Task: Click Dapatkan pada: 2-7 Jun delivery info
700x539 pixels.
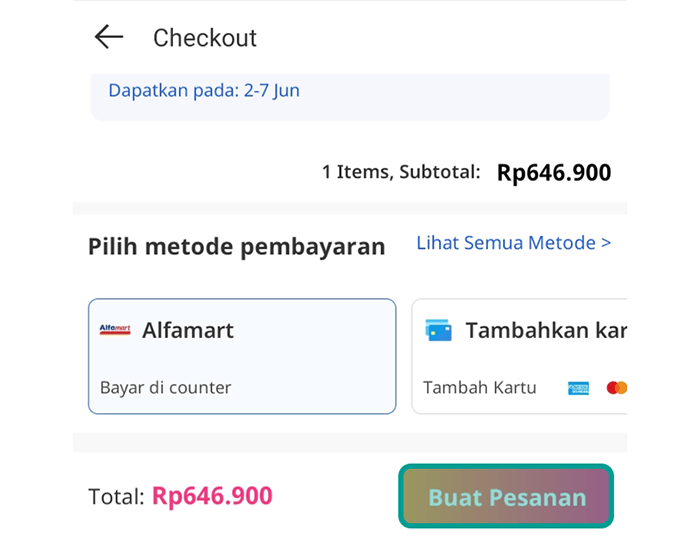Action: point(204,91)
